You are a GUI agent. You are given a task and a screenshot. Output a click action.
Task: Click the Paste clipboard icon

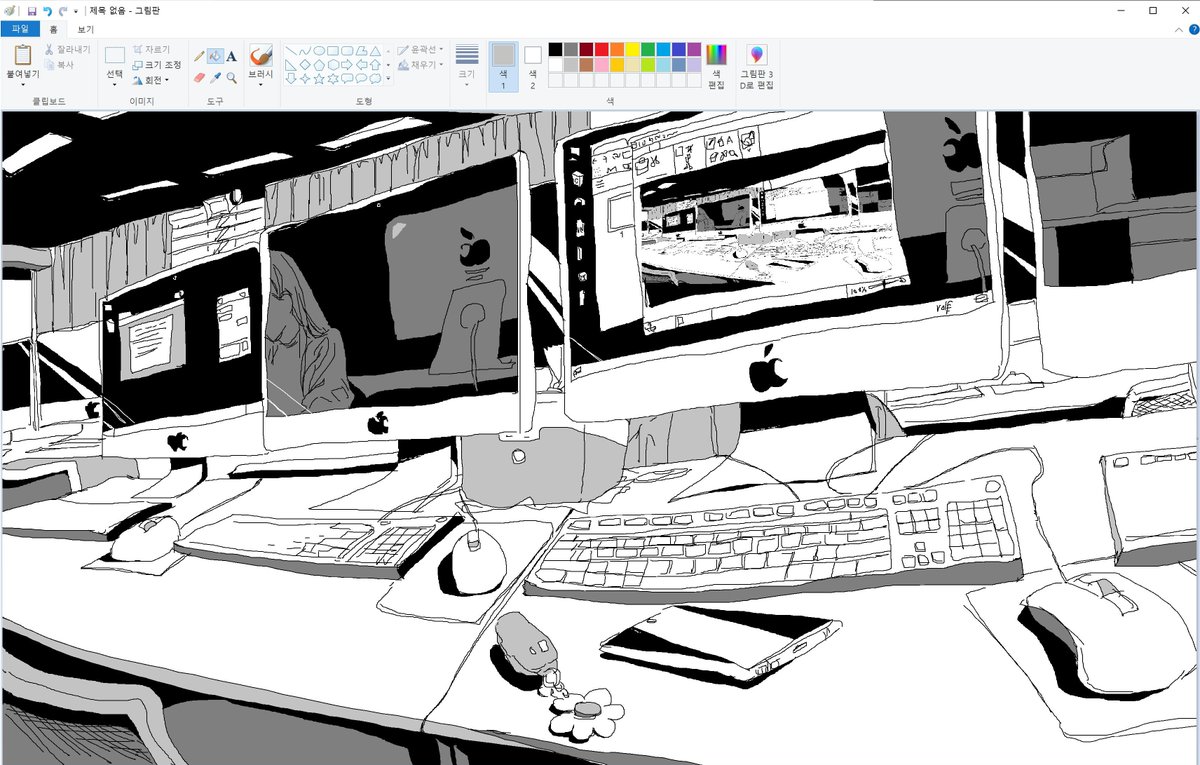pyautogui.click(x=22, y=55)
